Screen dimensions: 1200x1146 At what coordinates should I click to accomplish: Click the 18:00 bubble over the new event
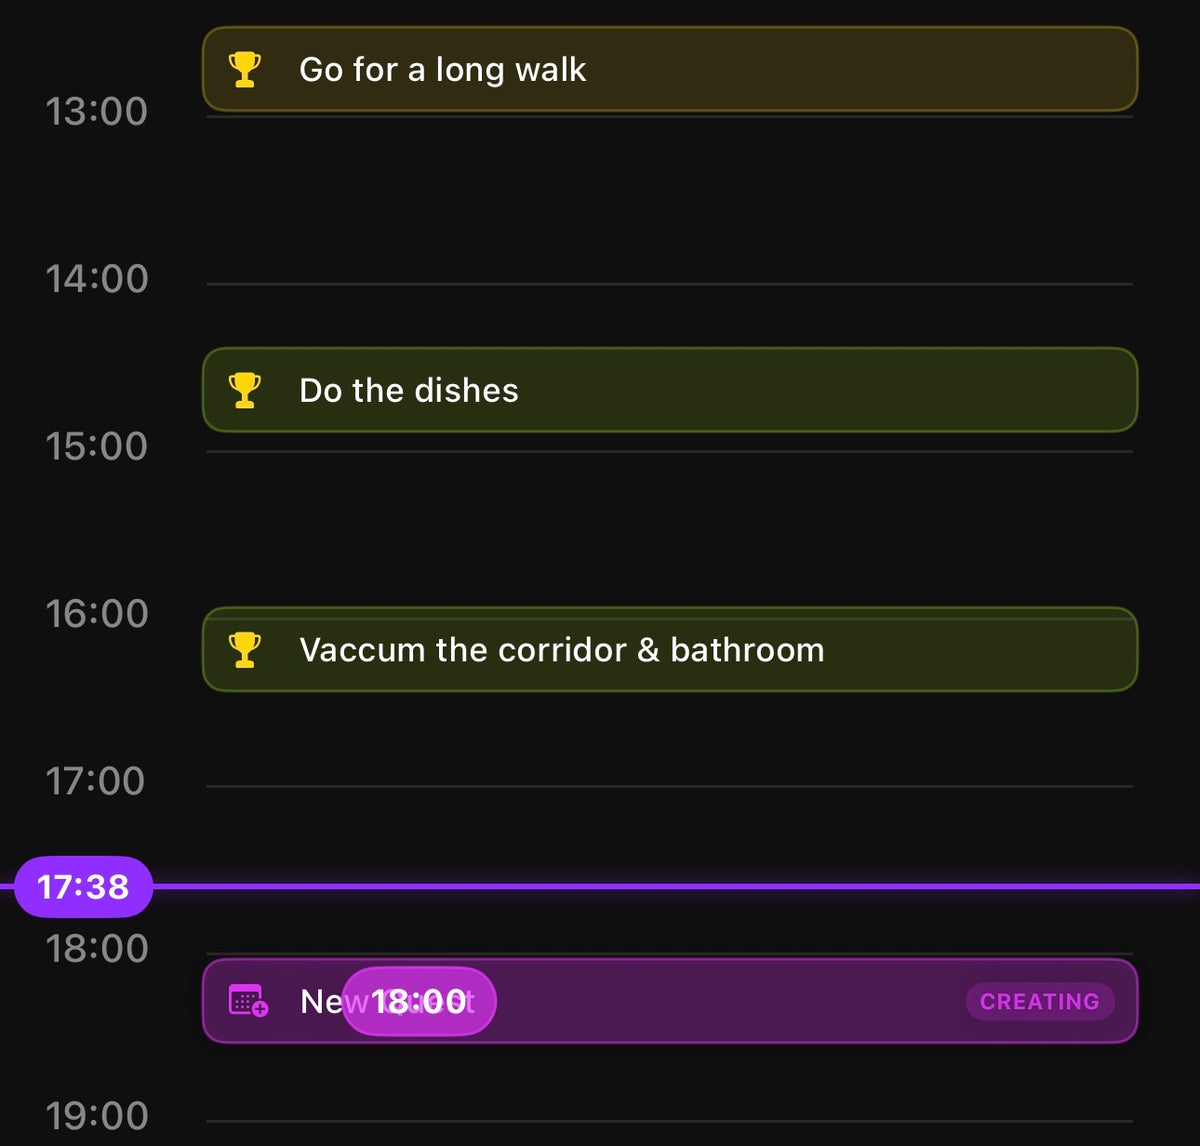[x=419, y=1001]
